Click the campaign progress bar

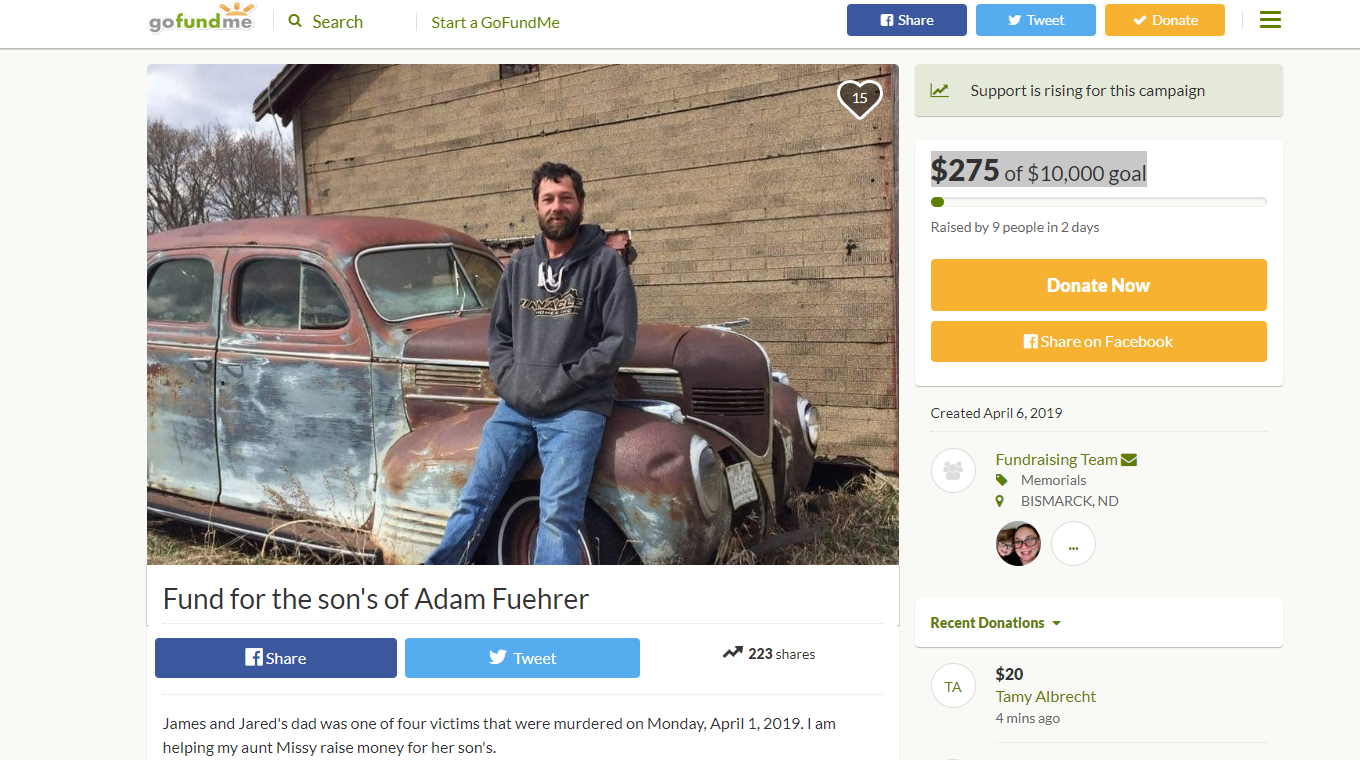(1098, 201)
